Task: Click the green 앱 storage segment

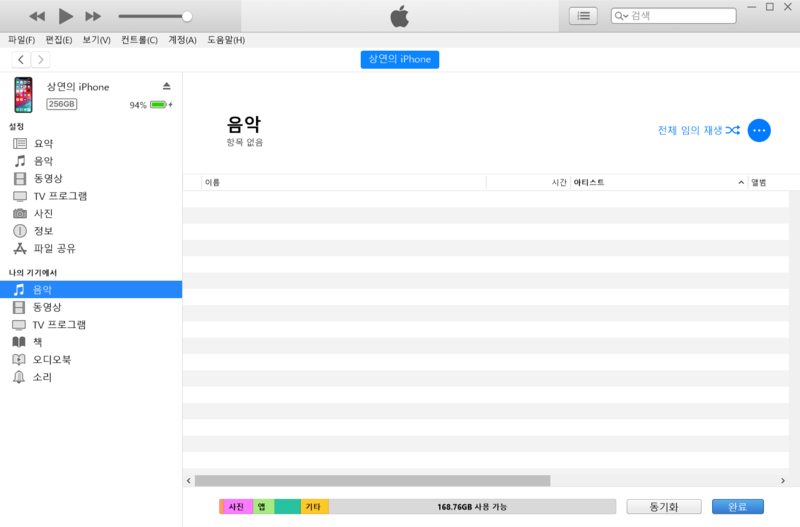Action: tap(263, 507)
